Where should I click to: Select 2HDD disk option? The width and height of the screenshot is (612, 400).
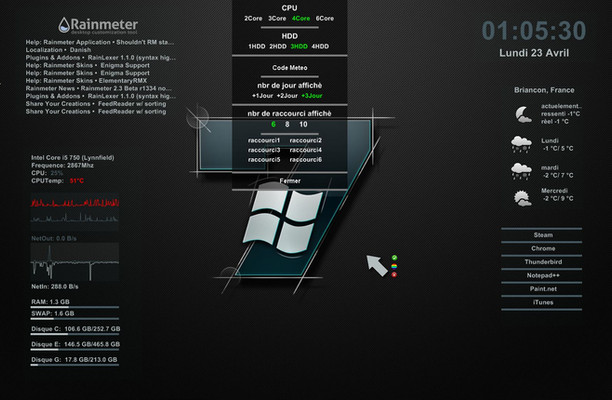click(x=278, y=46)
